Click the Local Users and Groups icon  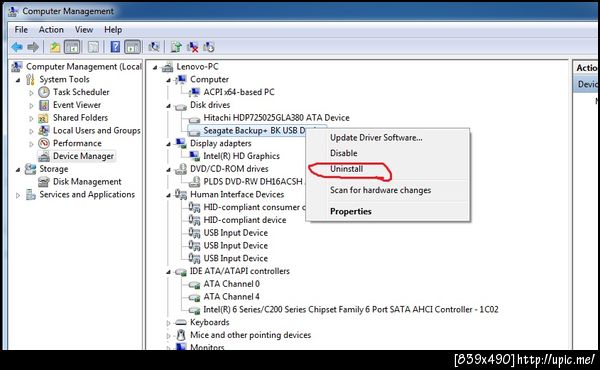44,130
